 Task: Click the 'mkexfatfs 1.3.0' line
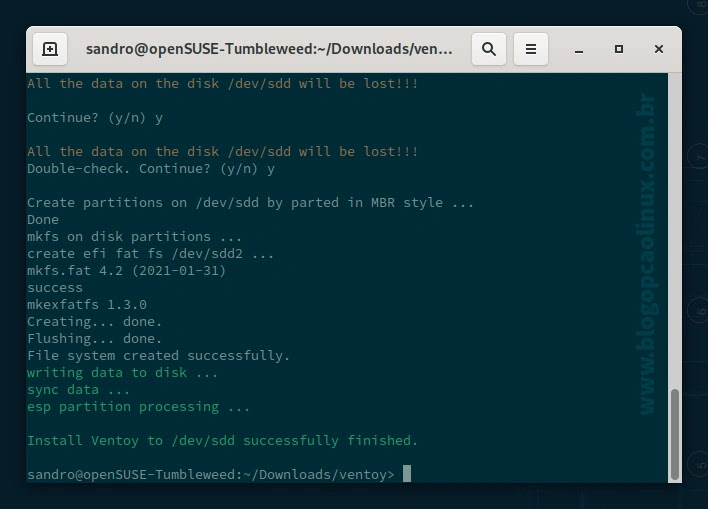coord(87,304)
